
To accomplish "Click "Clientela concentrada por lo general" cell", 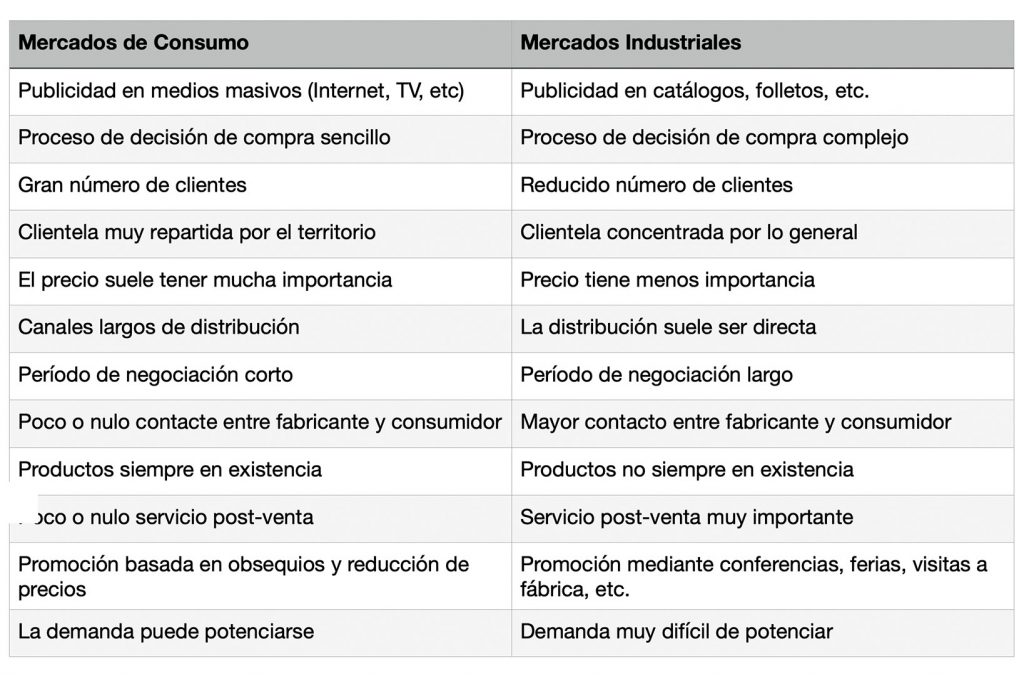I will (689, 233).
